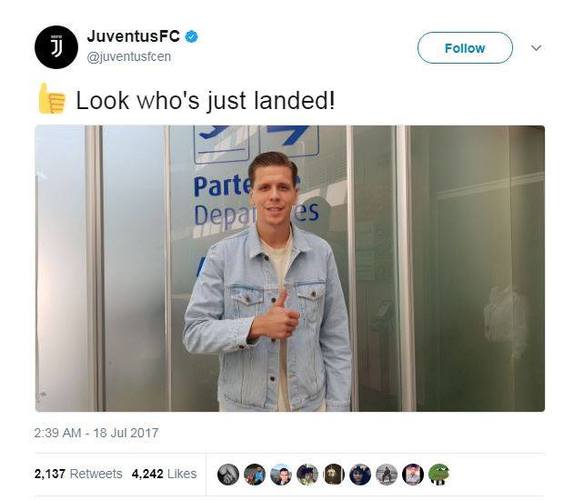The image size is (574, 500).
Task: Open the JuventusFC display name link
Action: coord(134,36)
